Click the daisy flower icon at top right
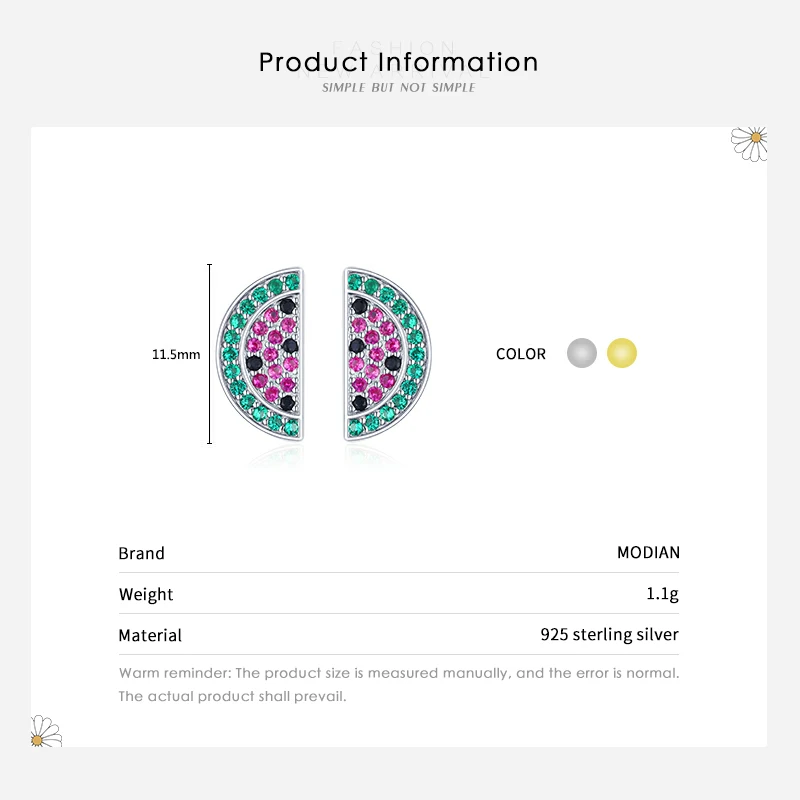This screenshot has height=800, width=800. (749, 142)
